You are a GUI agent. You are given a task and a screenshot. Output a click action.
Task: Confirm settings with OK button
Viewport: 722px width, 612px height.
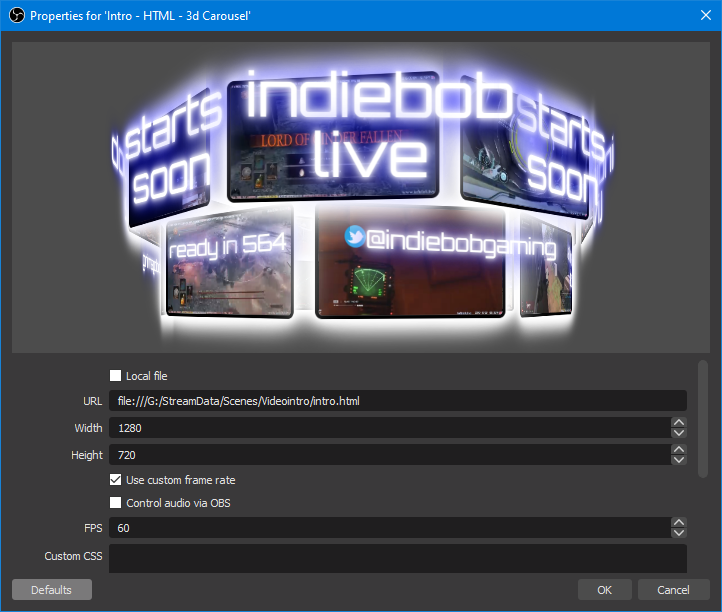tap(605, 590)
